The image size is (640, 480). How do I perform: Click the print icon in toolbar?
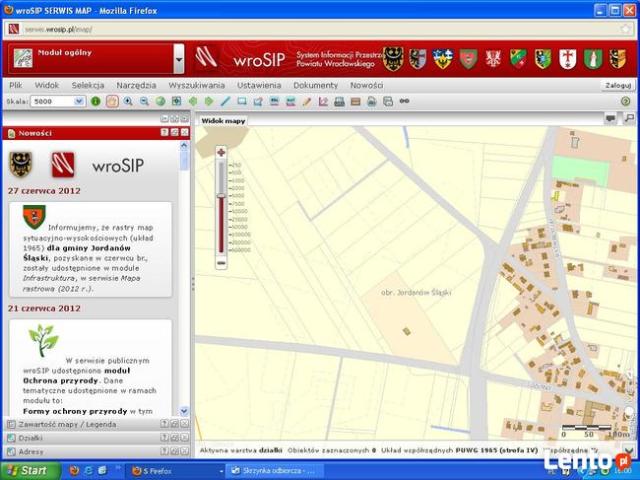click(339, 101)
